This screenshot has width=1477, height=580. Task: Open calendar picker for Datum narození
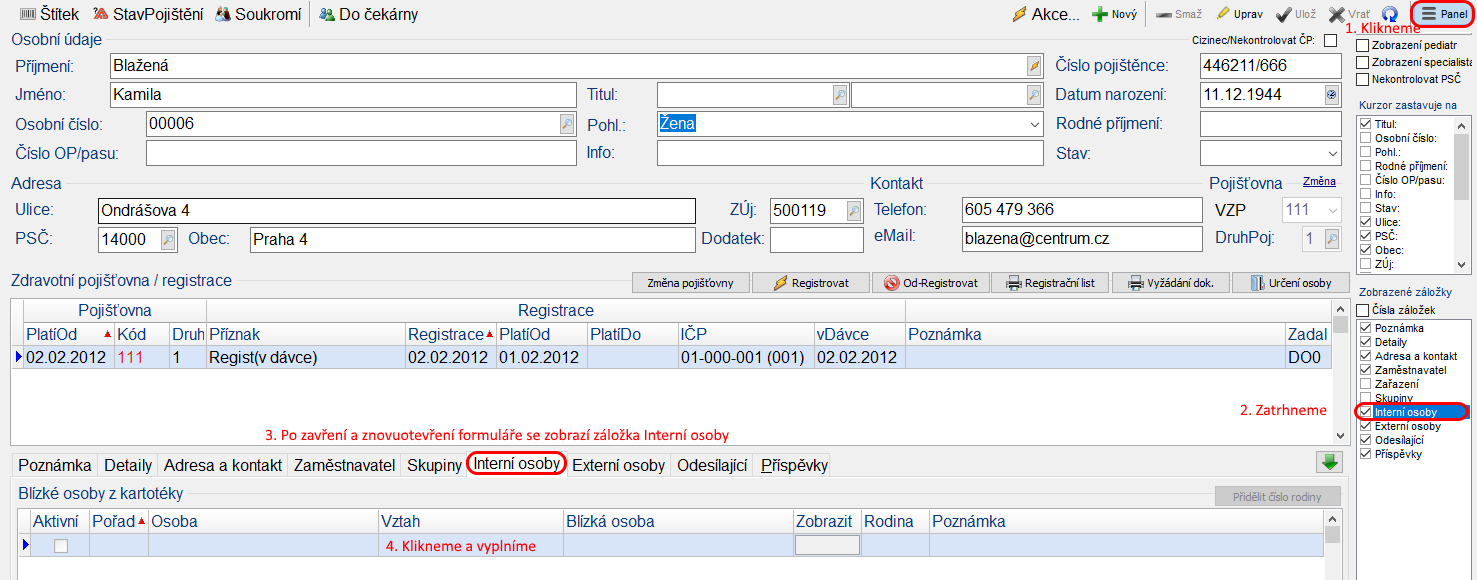1331,95
